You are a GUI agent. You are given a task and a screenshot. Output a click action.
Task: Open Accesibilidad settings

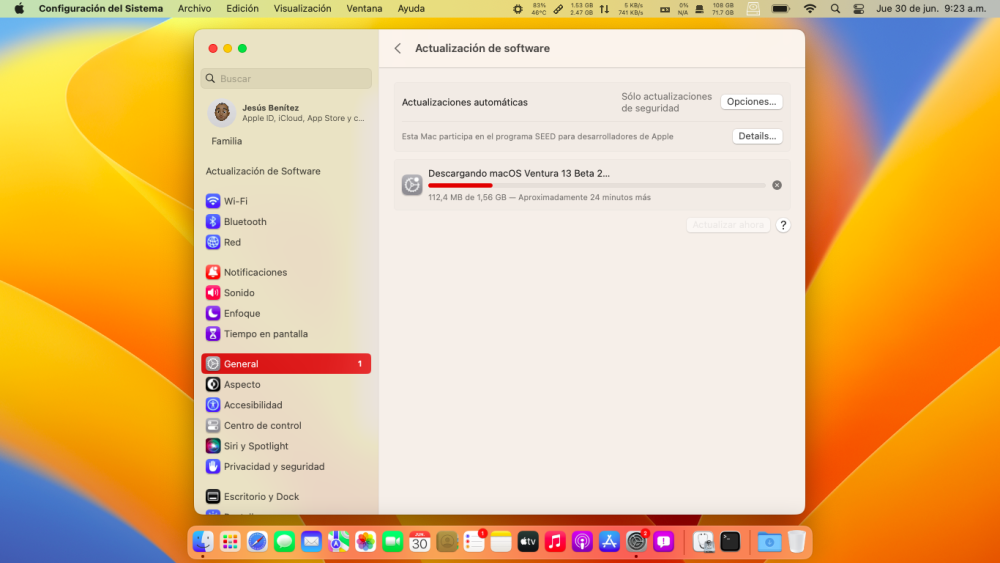pos(286,405)
